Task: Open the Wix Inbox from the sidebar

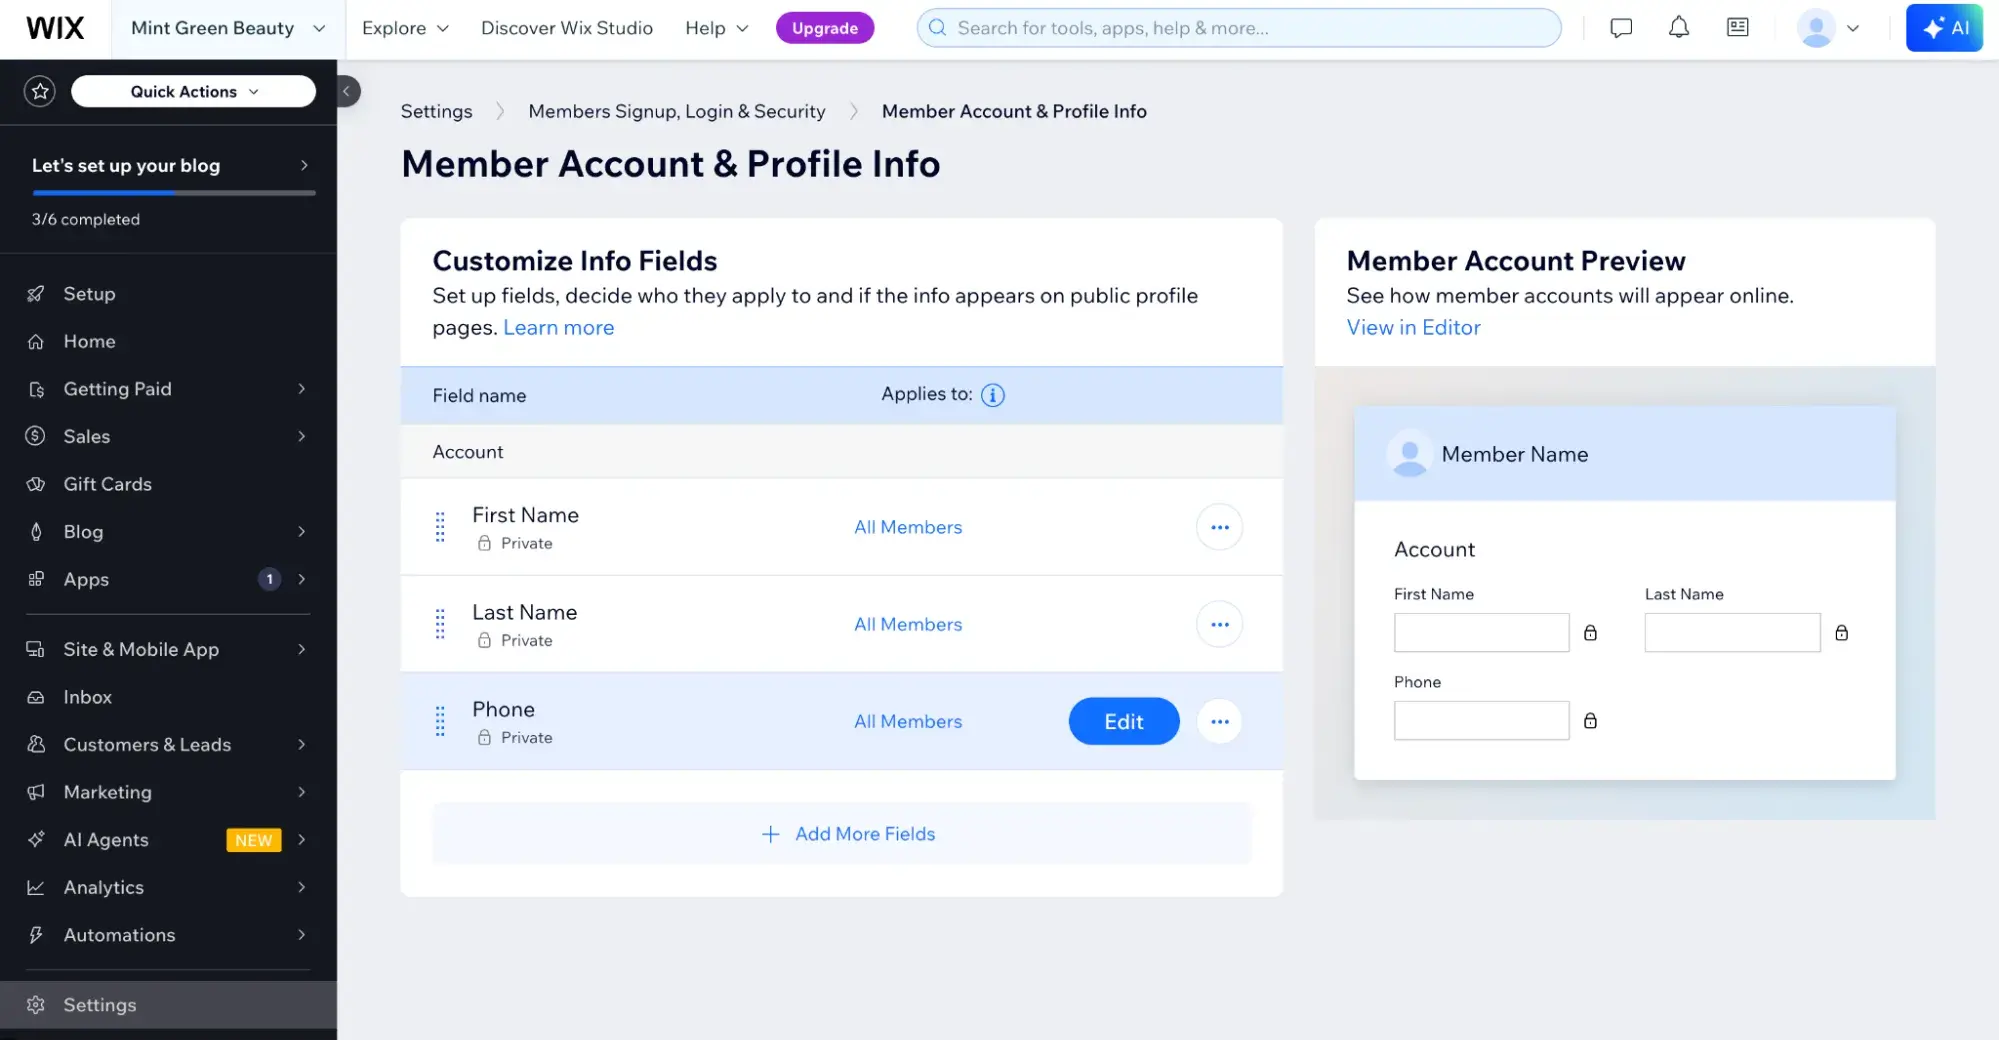Action: pos(87,697)
